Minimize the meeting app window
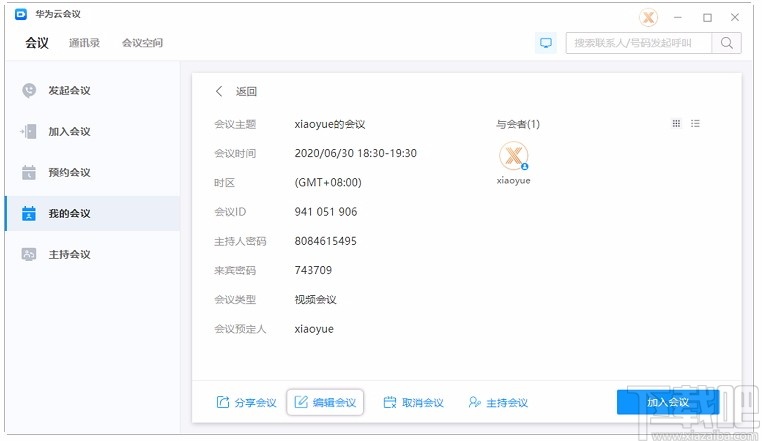 678,18
